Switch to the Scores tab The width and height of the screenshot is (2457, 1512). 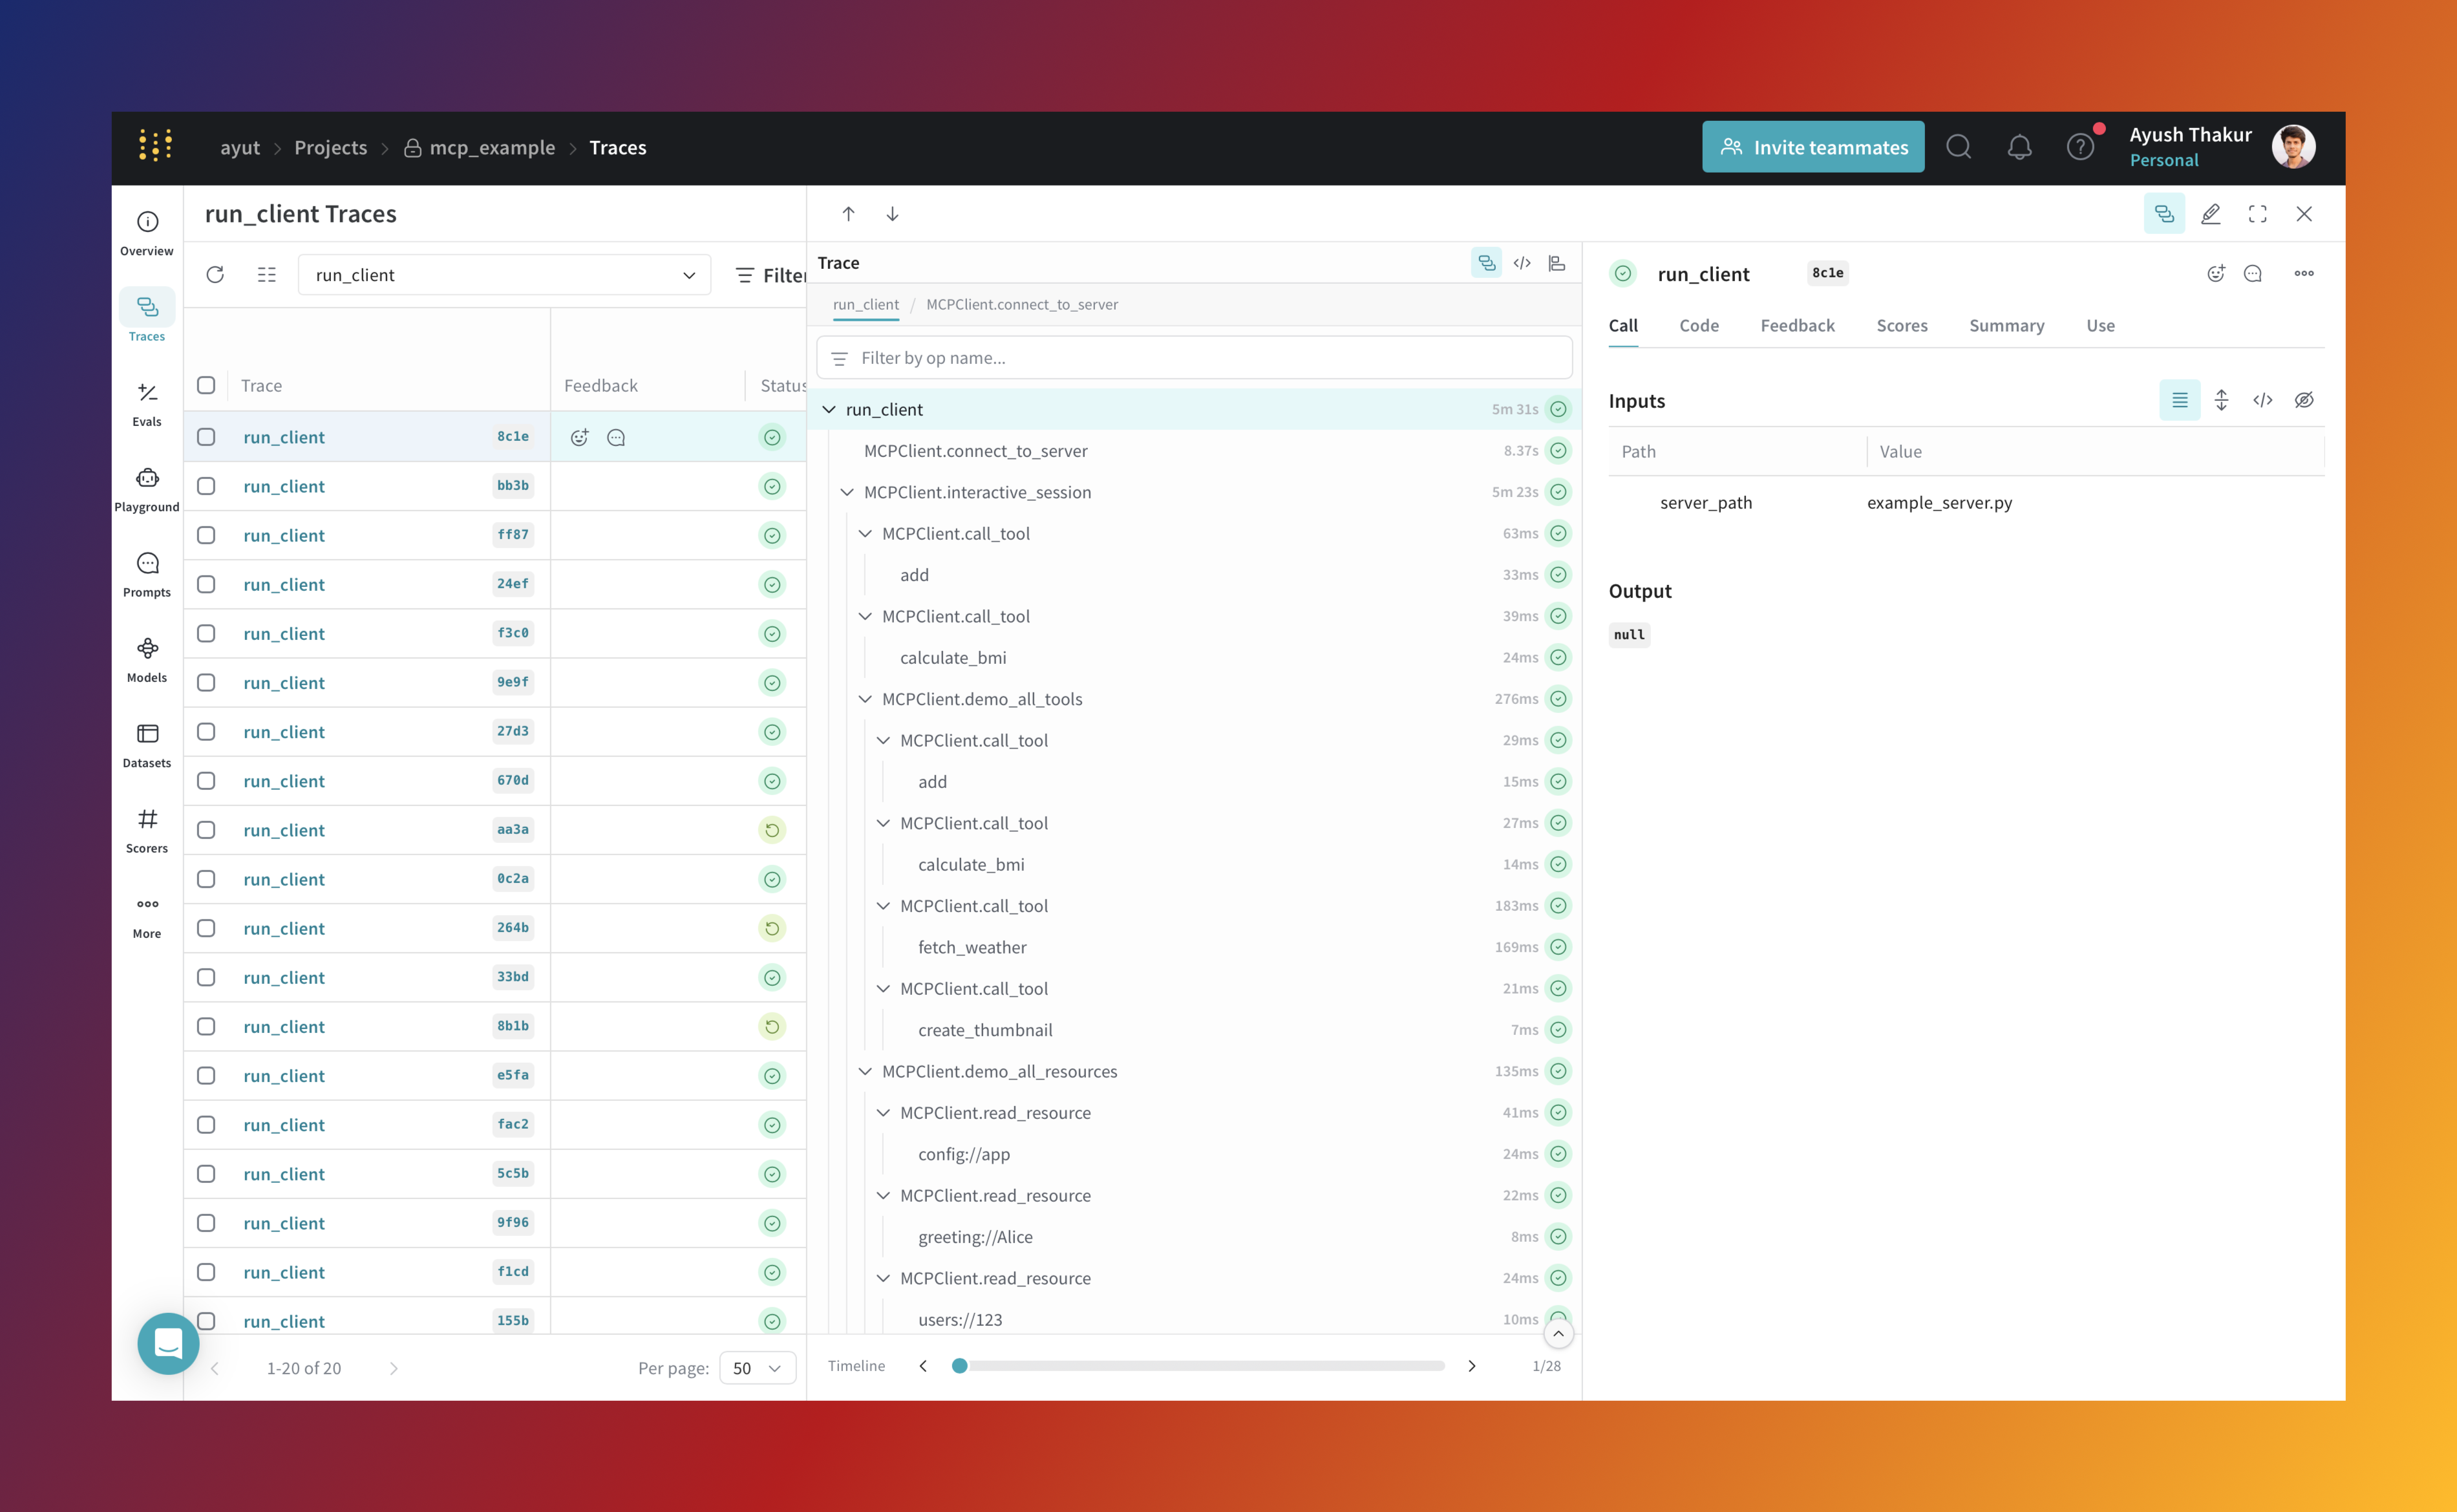(x=1901, y=326)
